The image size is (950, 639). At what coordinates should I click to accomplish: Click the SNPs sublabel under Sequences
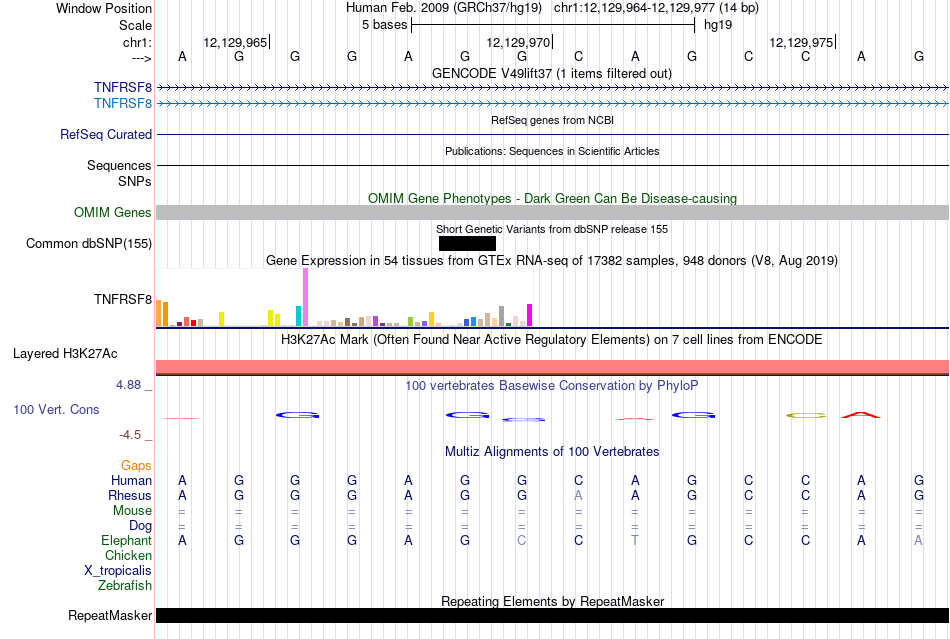(x=135, y=181)
